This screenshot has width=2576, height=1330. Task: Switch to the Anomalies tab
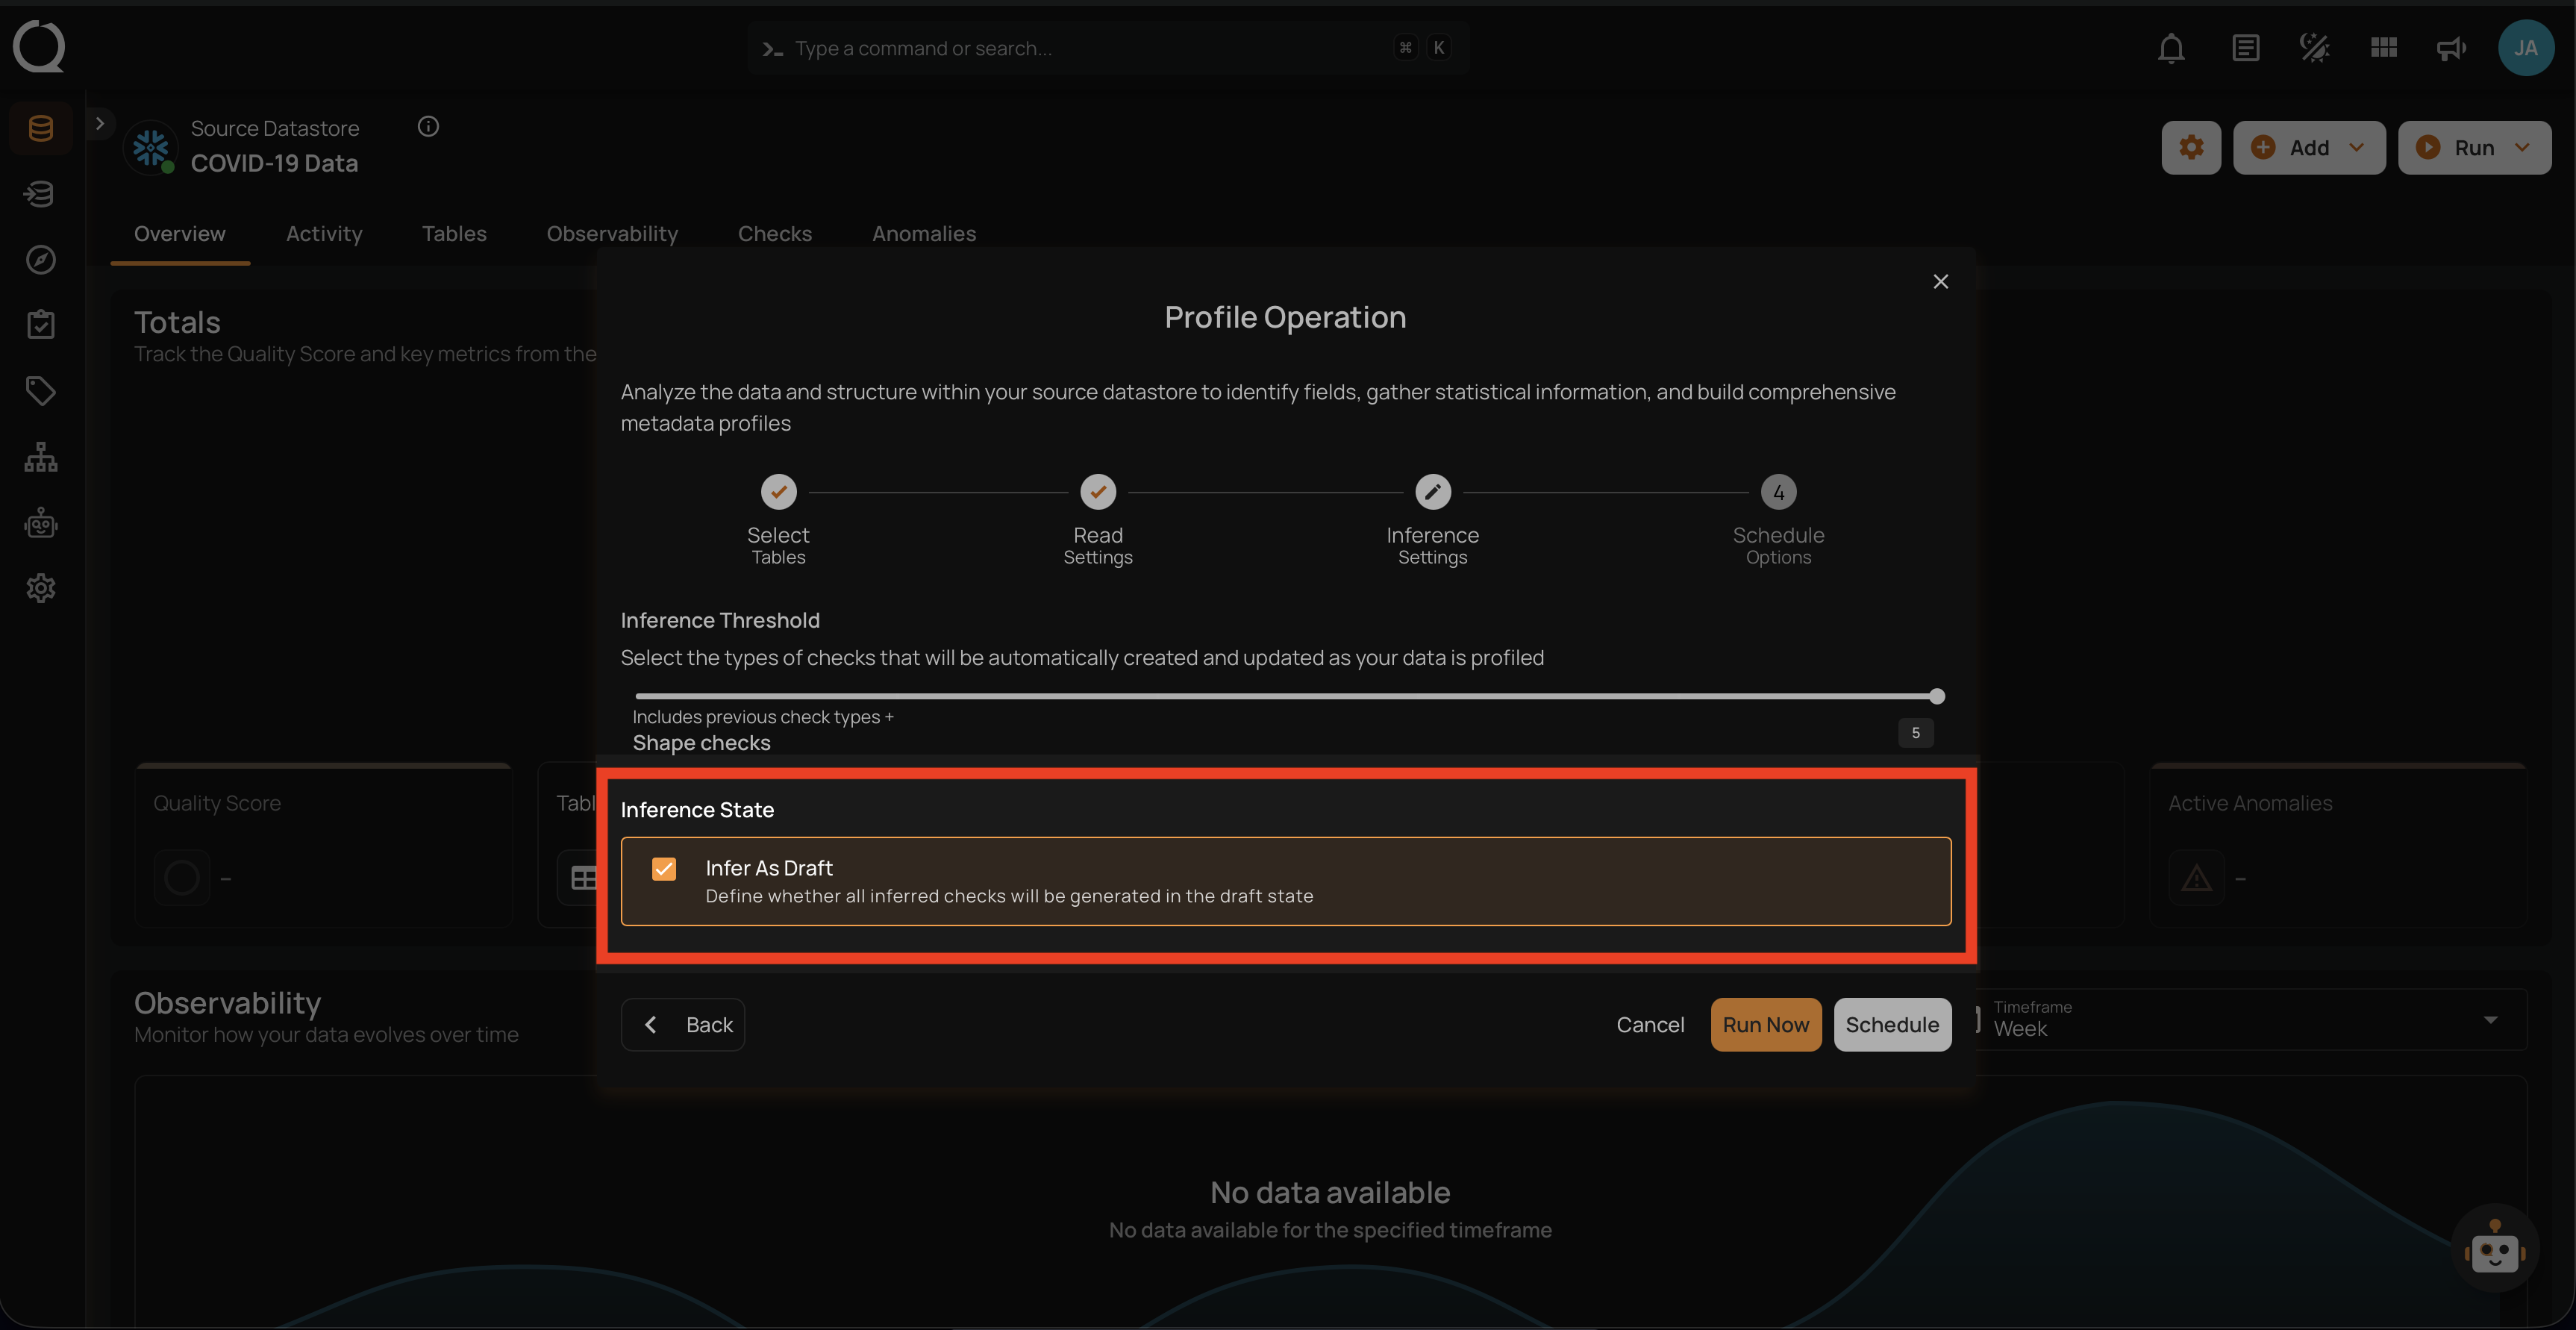(923, 233)
